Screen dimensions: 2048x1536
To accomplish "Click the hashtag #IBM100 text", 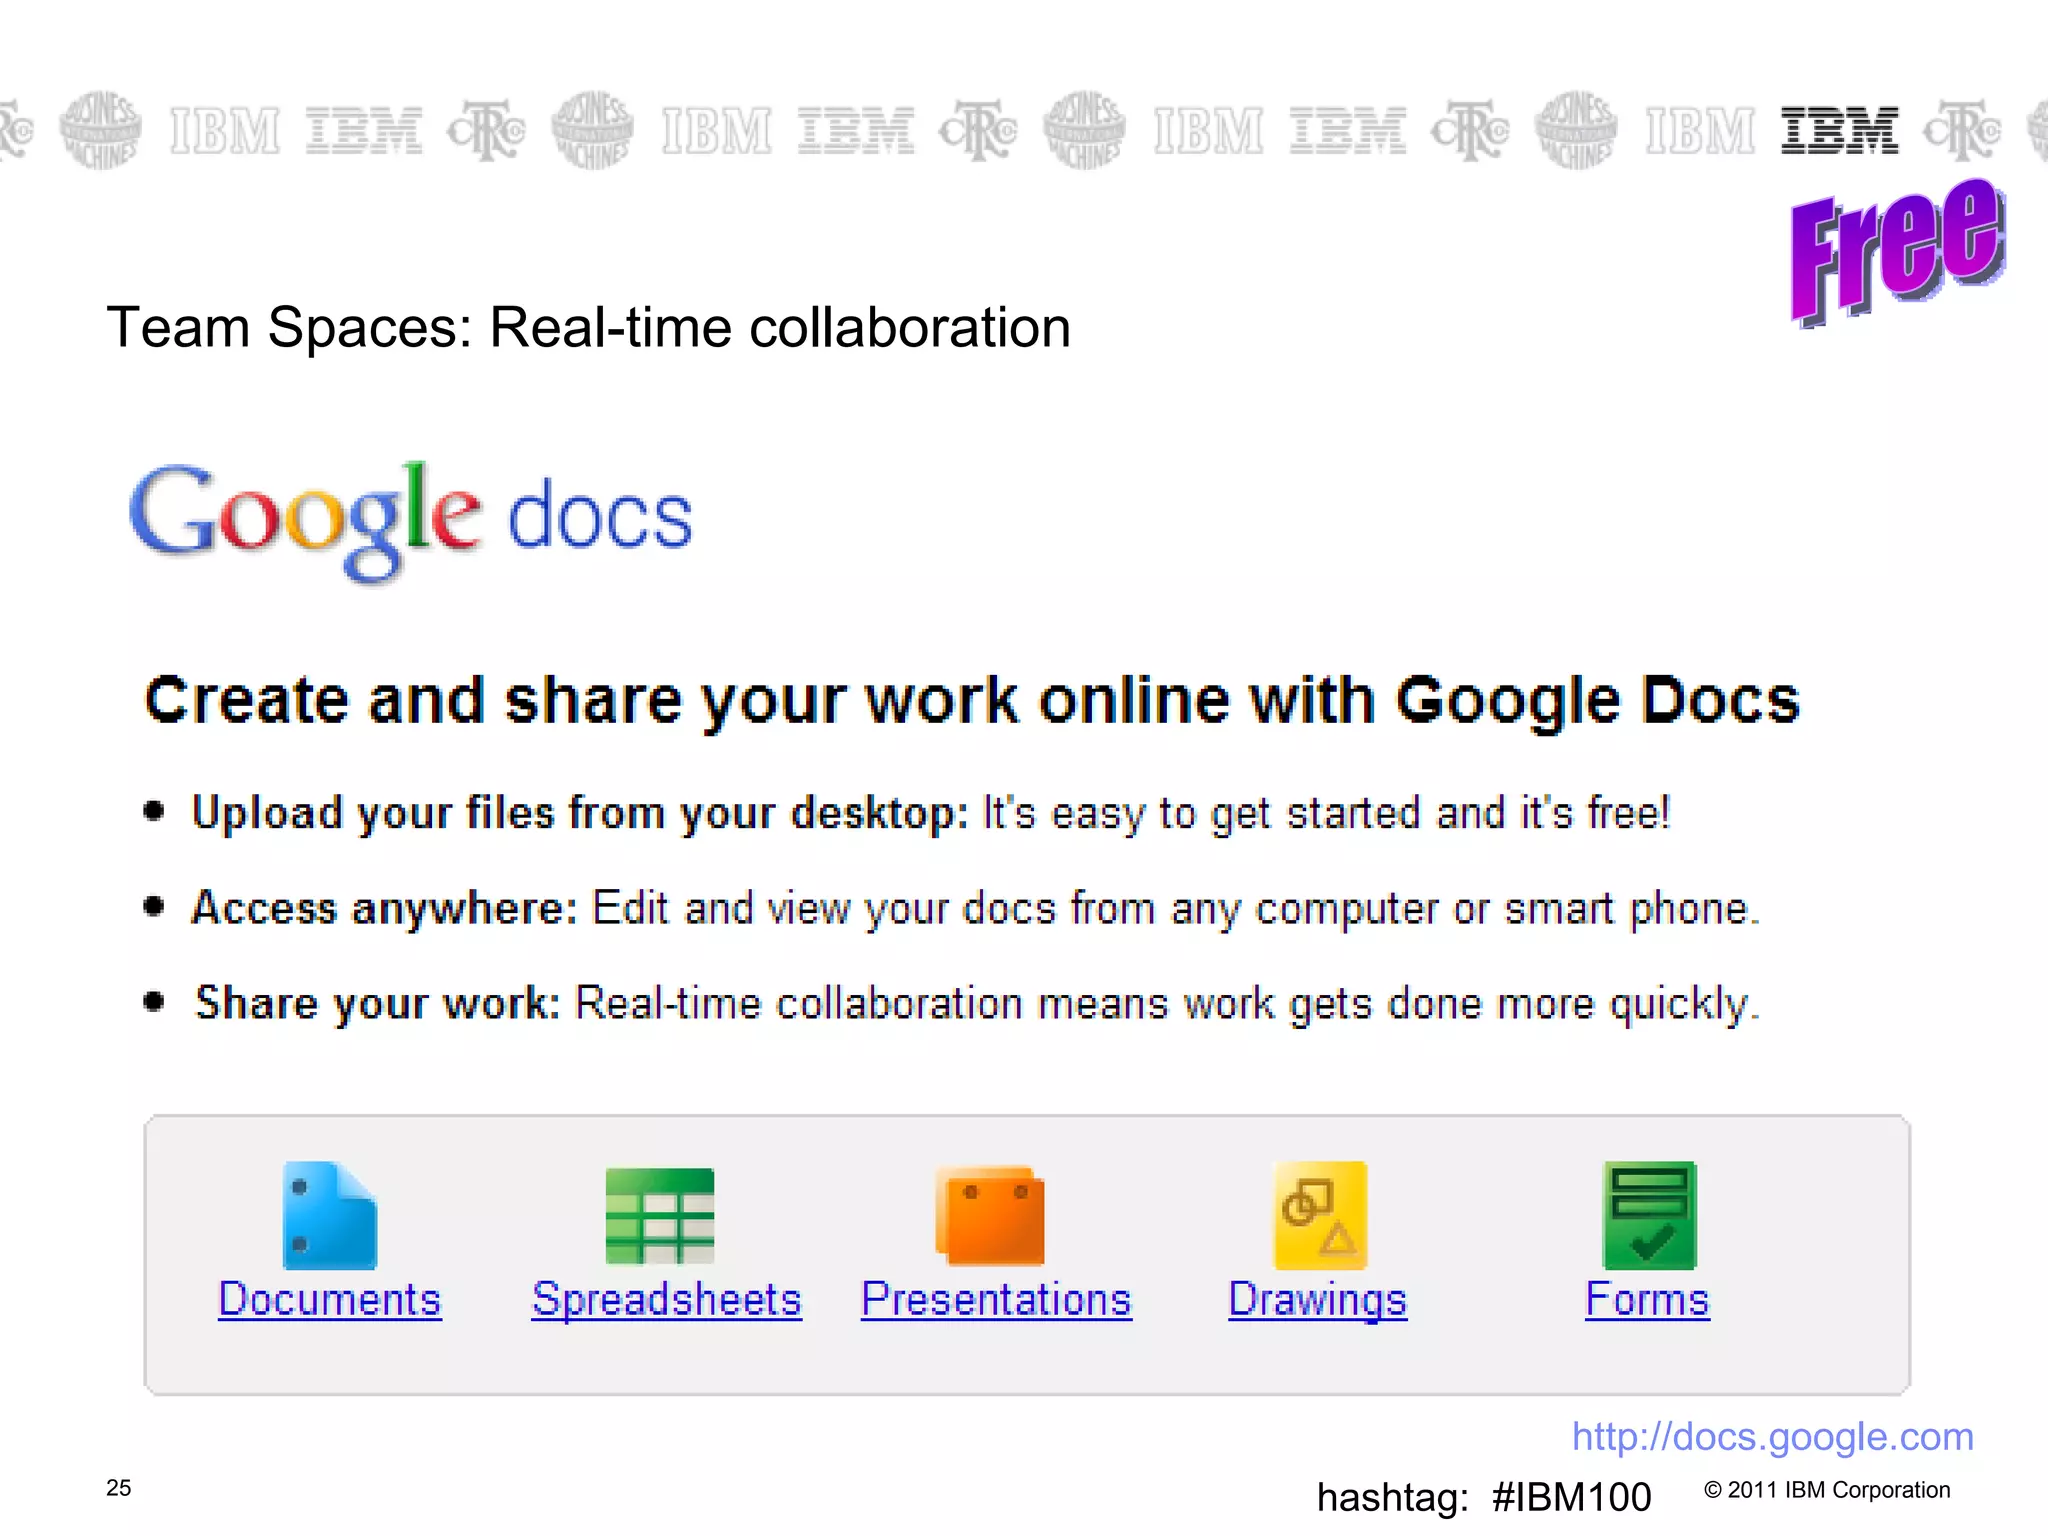I will click(x=1484, y=1498).
